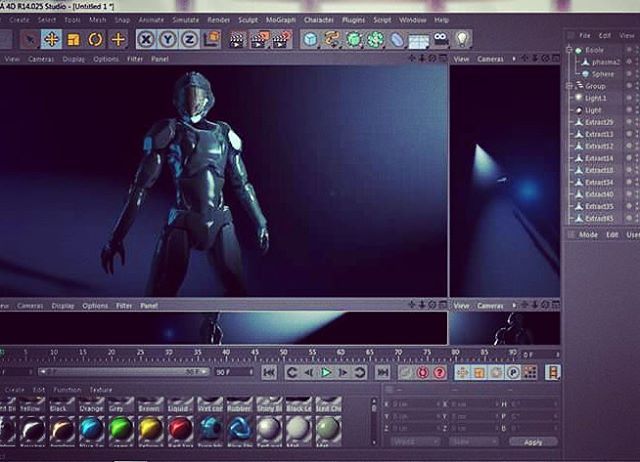The image size is (640, 462).
Task: Open the Size mode dropdown in coordinates
Action: (473, 442)
